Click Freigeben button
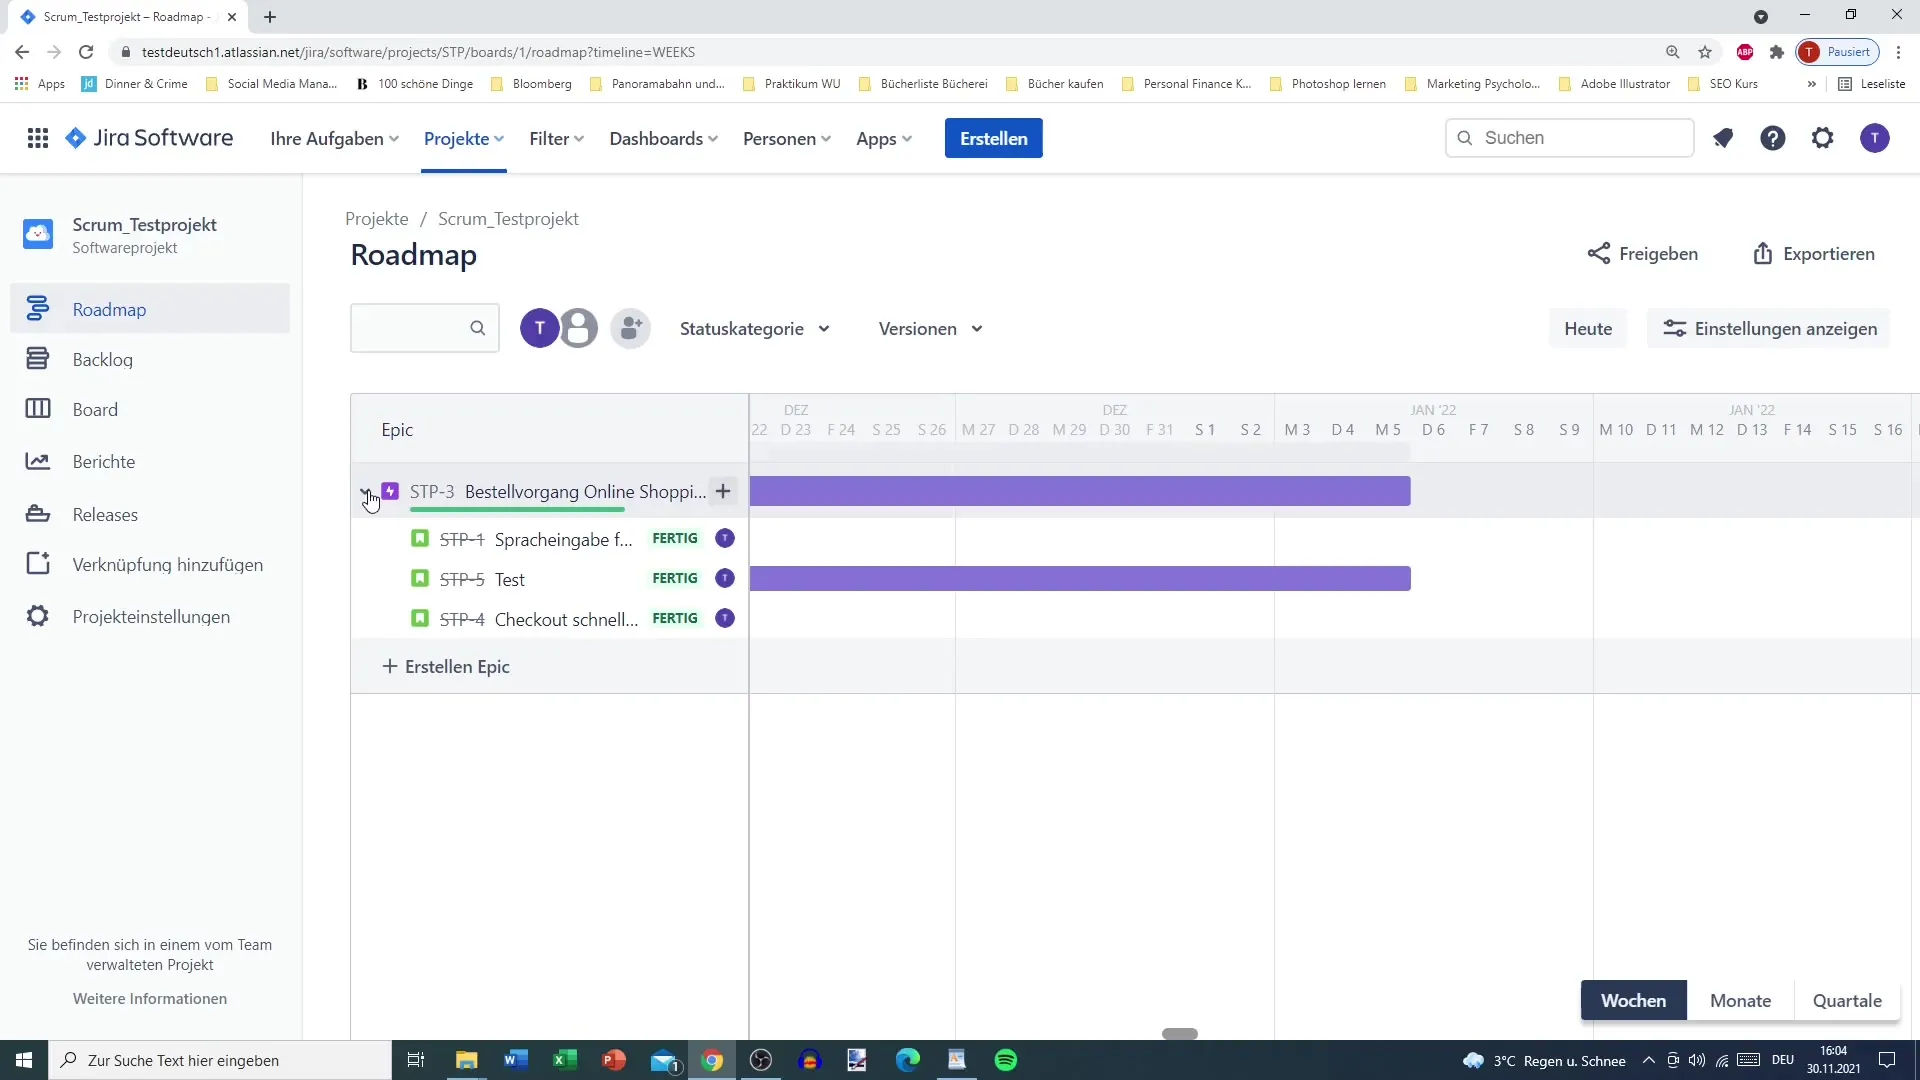 [1642, 253]
